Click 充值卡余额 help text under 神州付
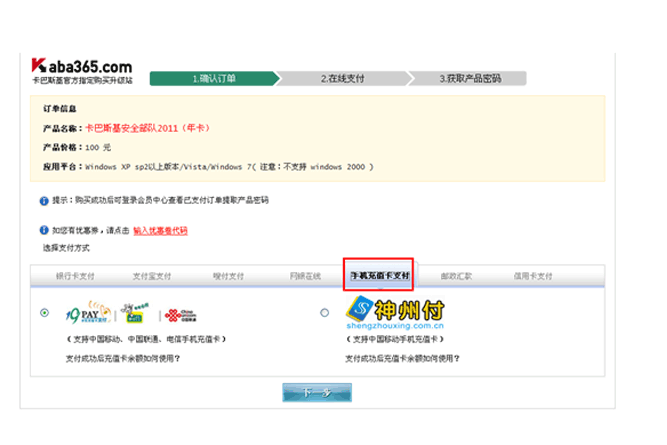This screenshot has width=667, height=445. point(402,359)
